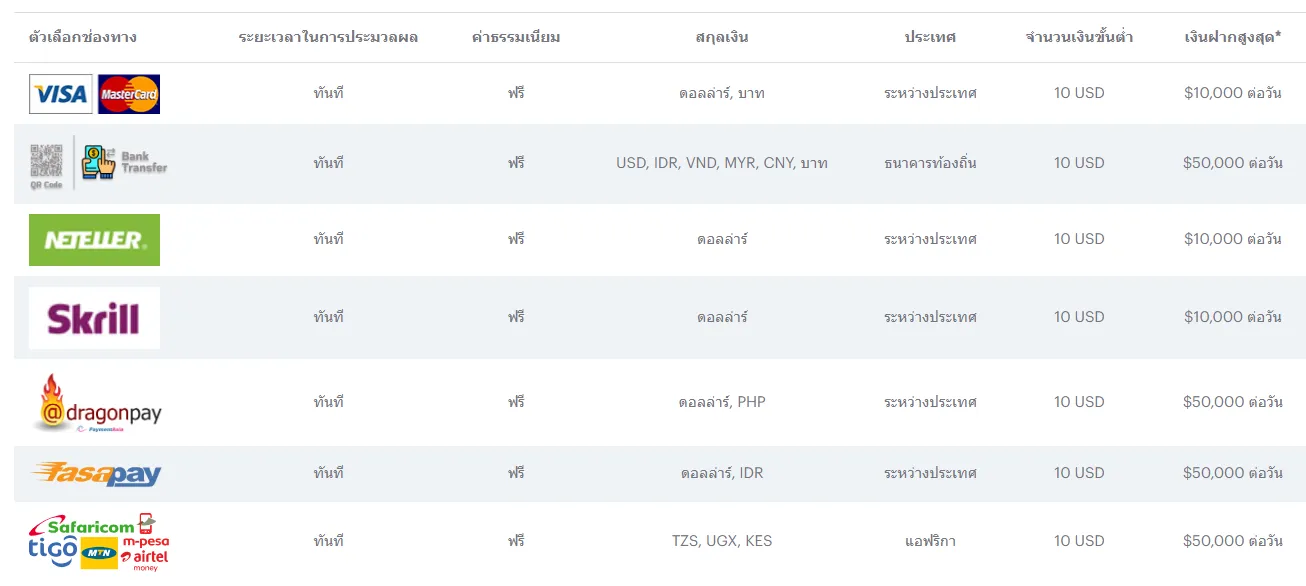The width and height of the screenshot is (1306, 586).
Task: Click the ตัวเลือกช่องทาง column header
Action: [x=83, y=37]
